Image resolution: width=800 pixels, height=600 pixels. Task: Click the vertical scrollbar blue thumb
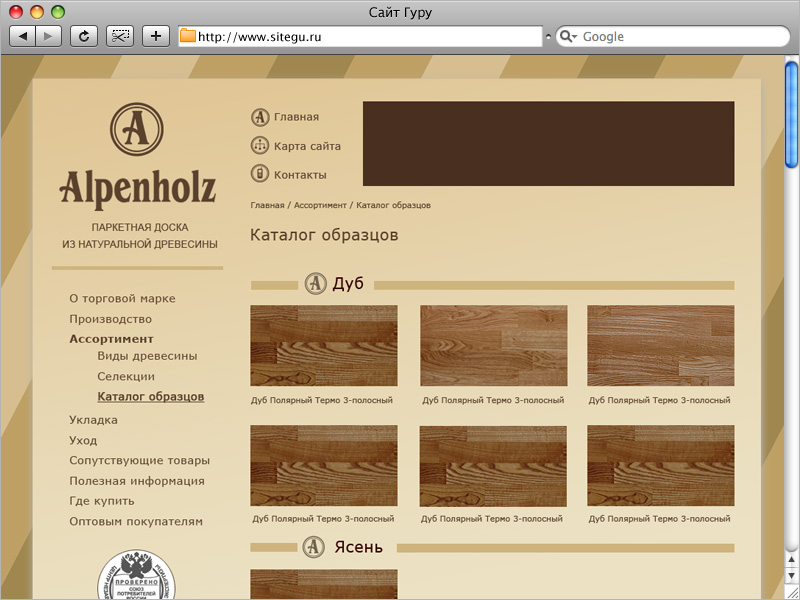pos(792,113)
